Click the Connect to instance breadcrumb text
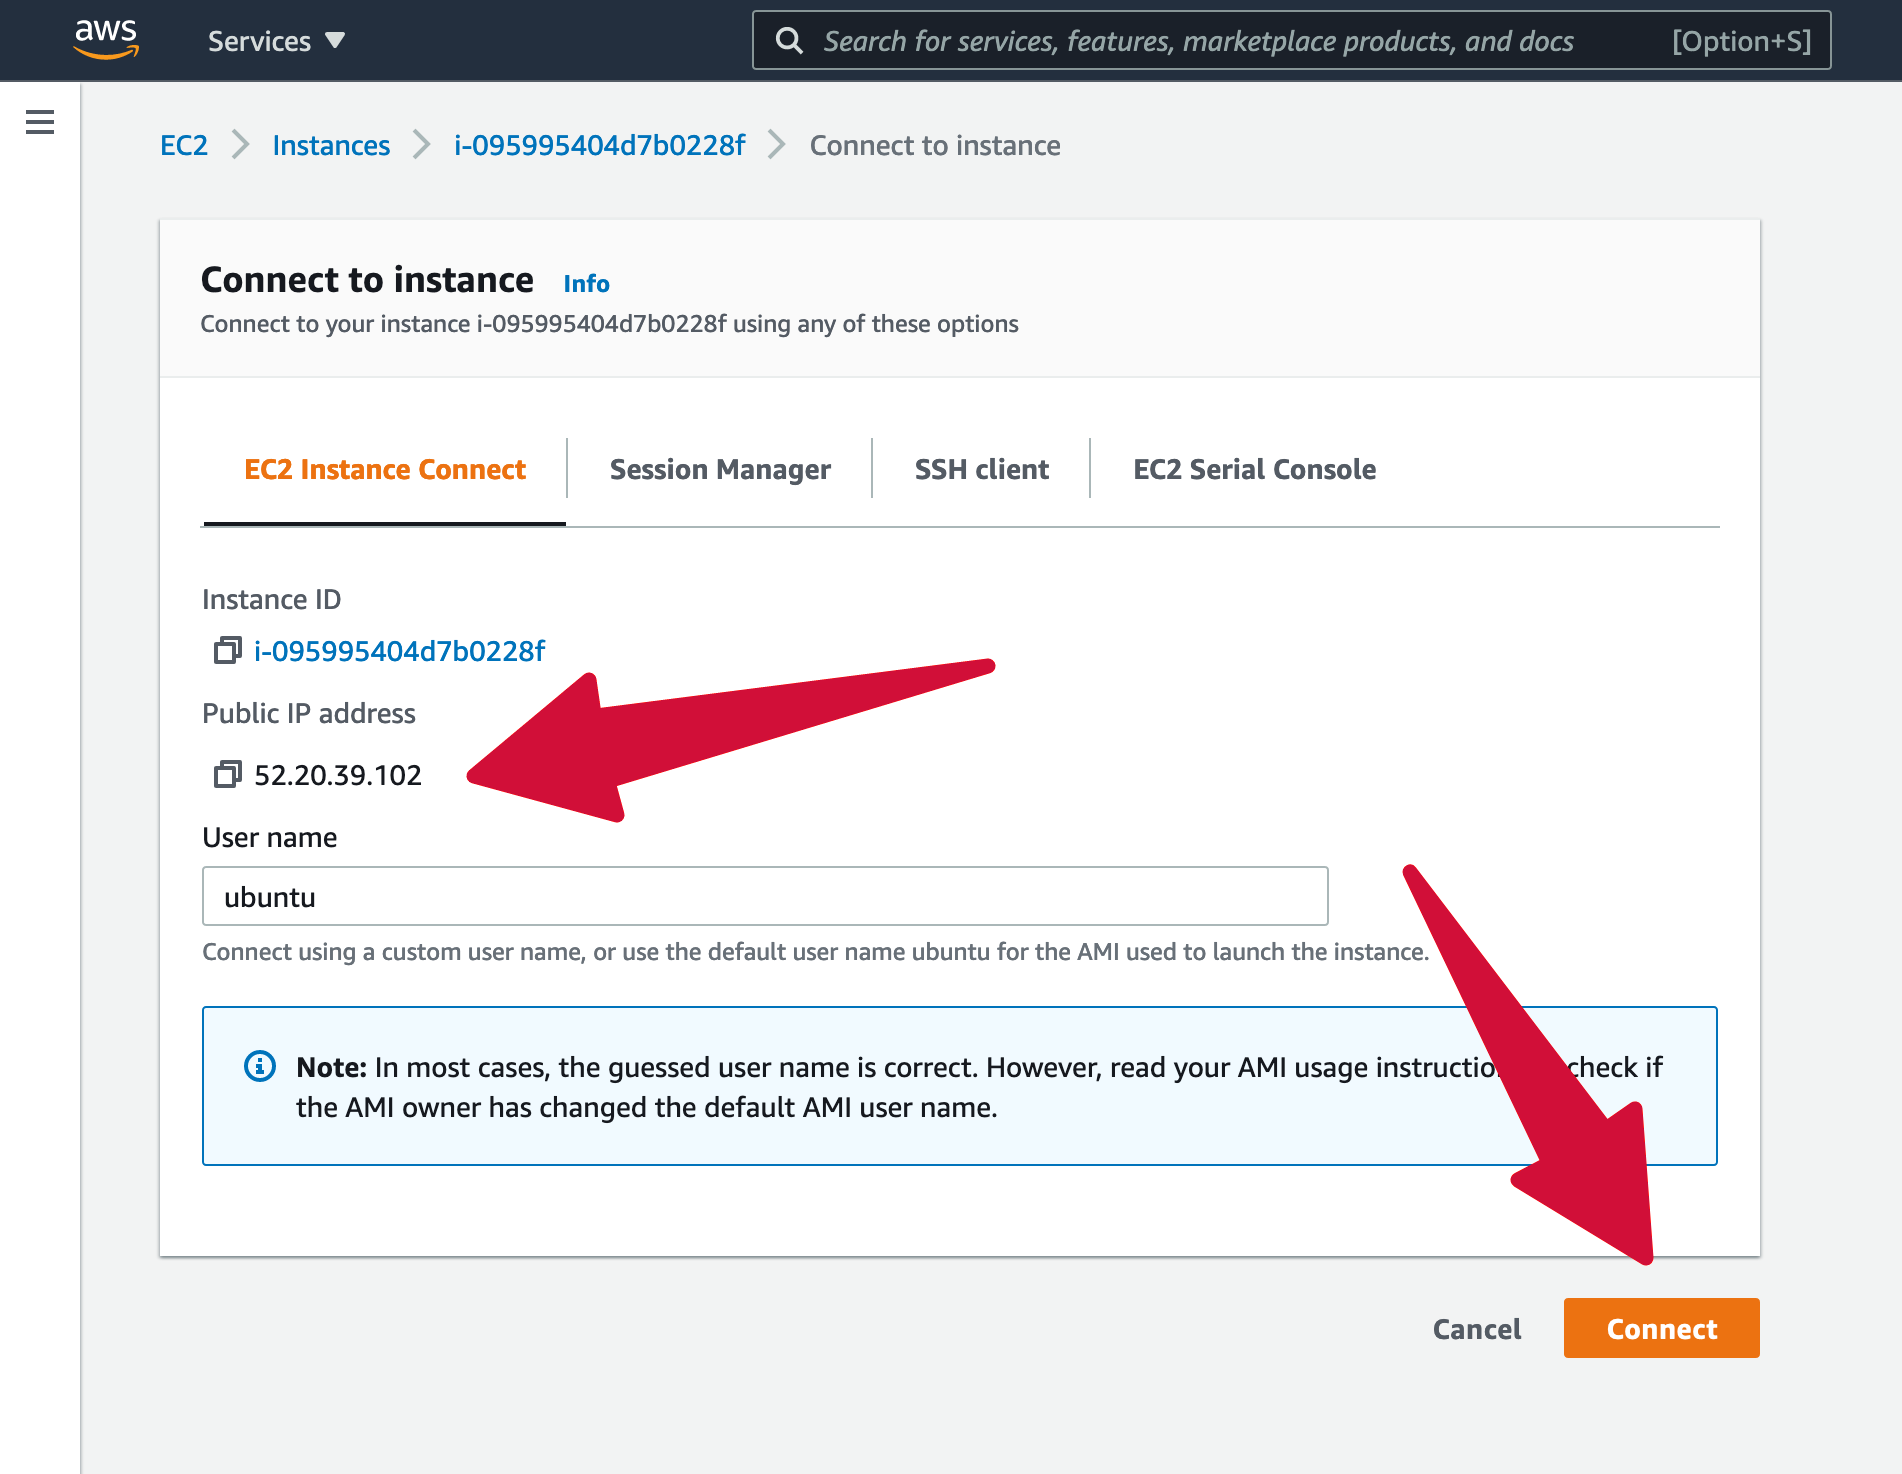This screenshot has height=1474, width=1902. point(935,146)
